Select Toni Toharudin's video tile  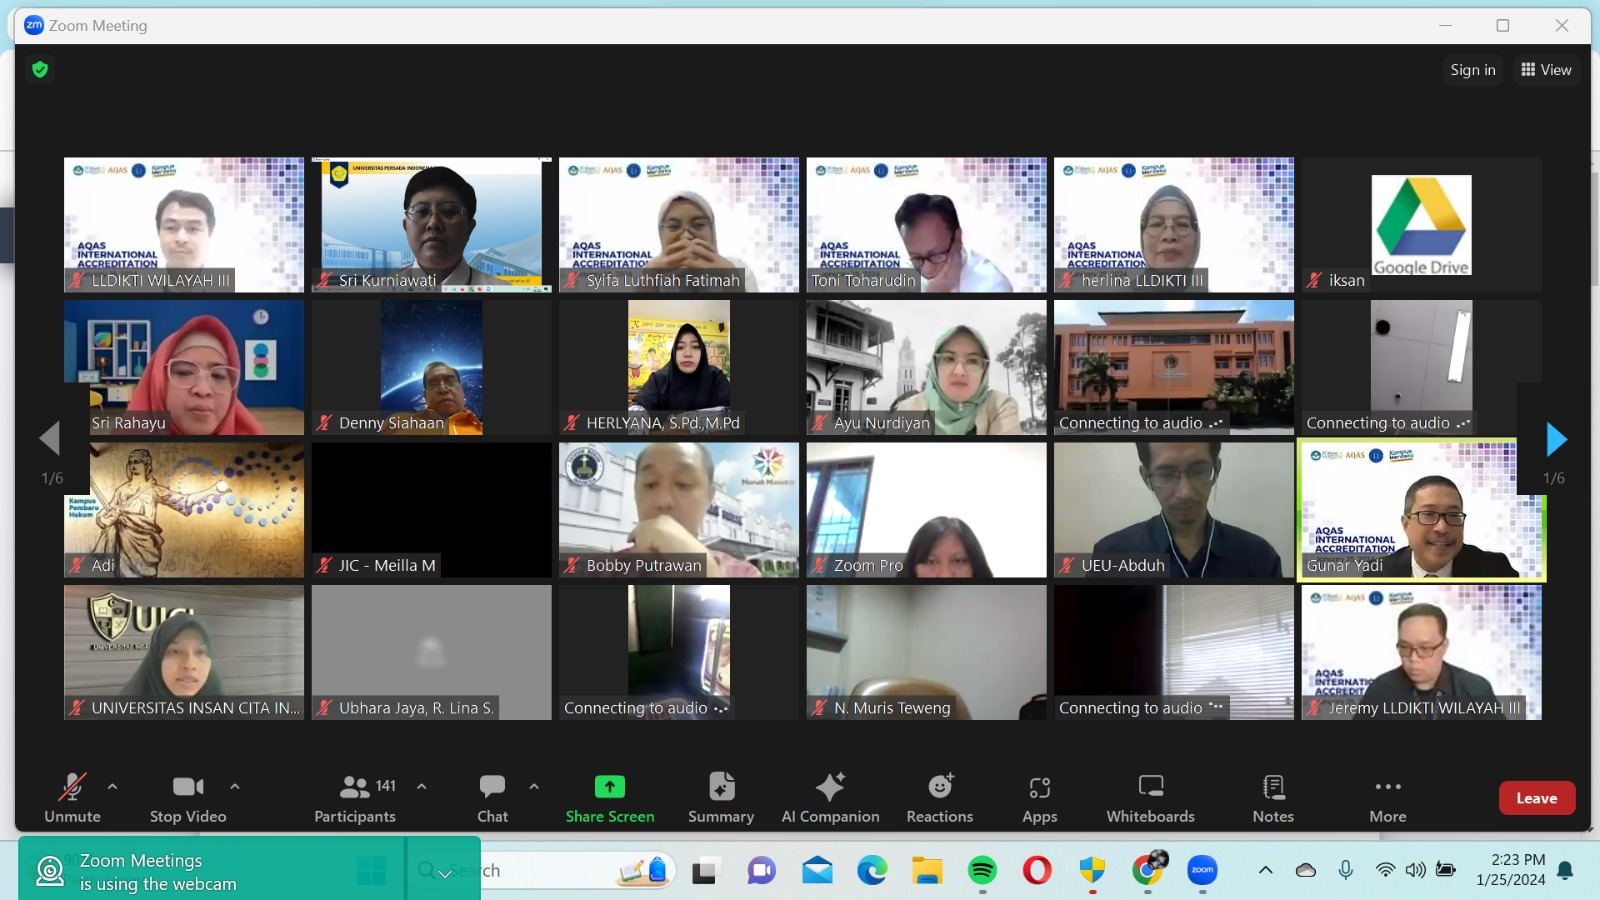(927, 225)
